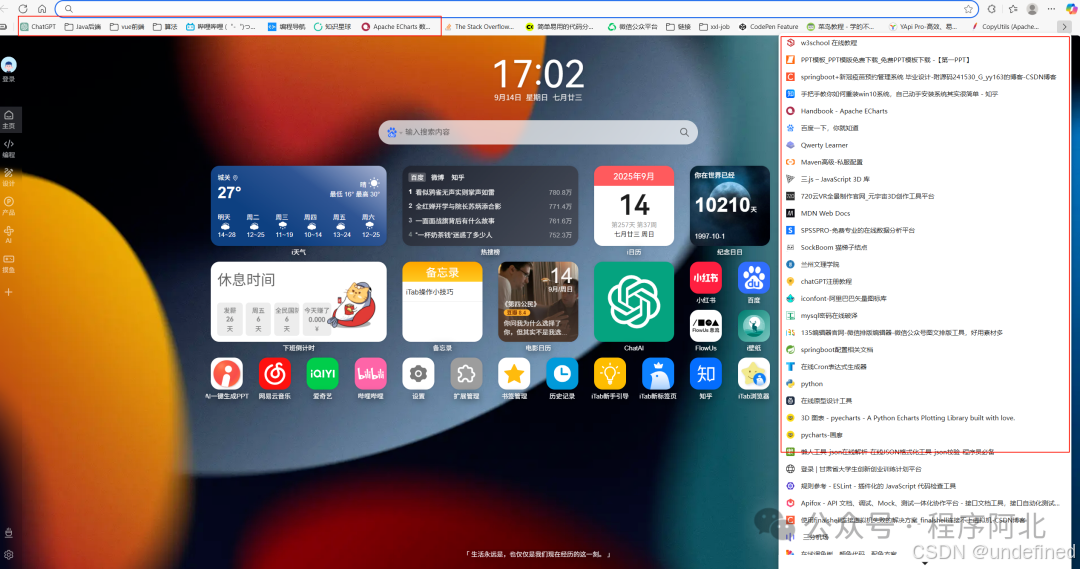Open browser three-dot settings menu
Image resolution: width=1080 pixels, height=569 pixels.
click(1051, 9)
